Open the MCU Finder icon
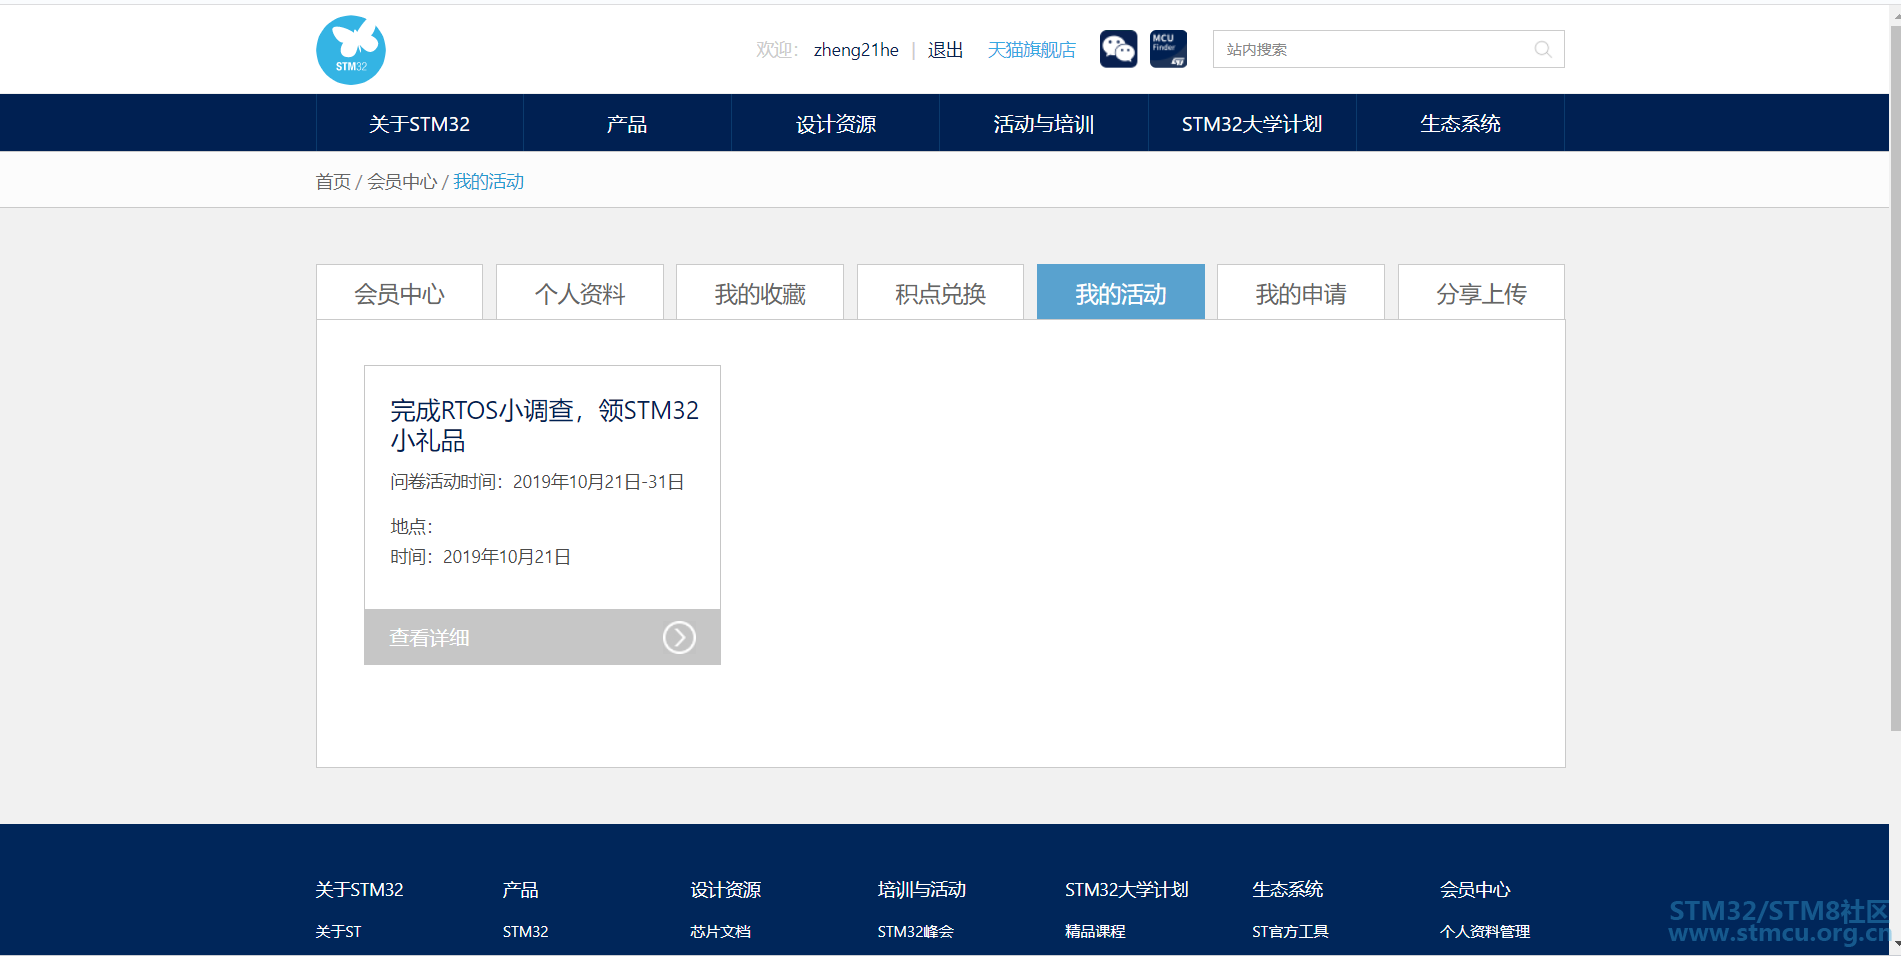The image size is (1901, 956). click(1168, 49)
